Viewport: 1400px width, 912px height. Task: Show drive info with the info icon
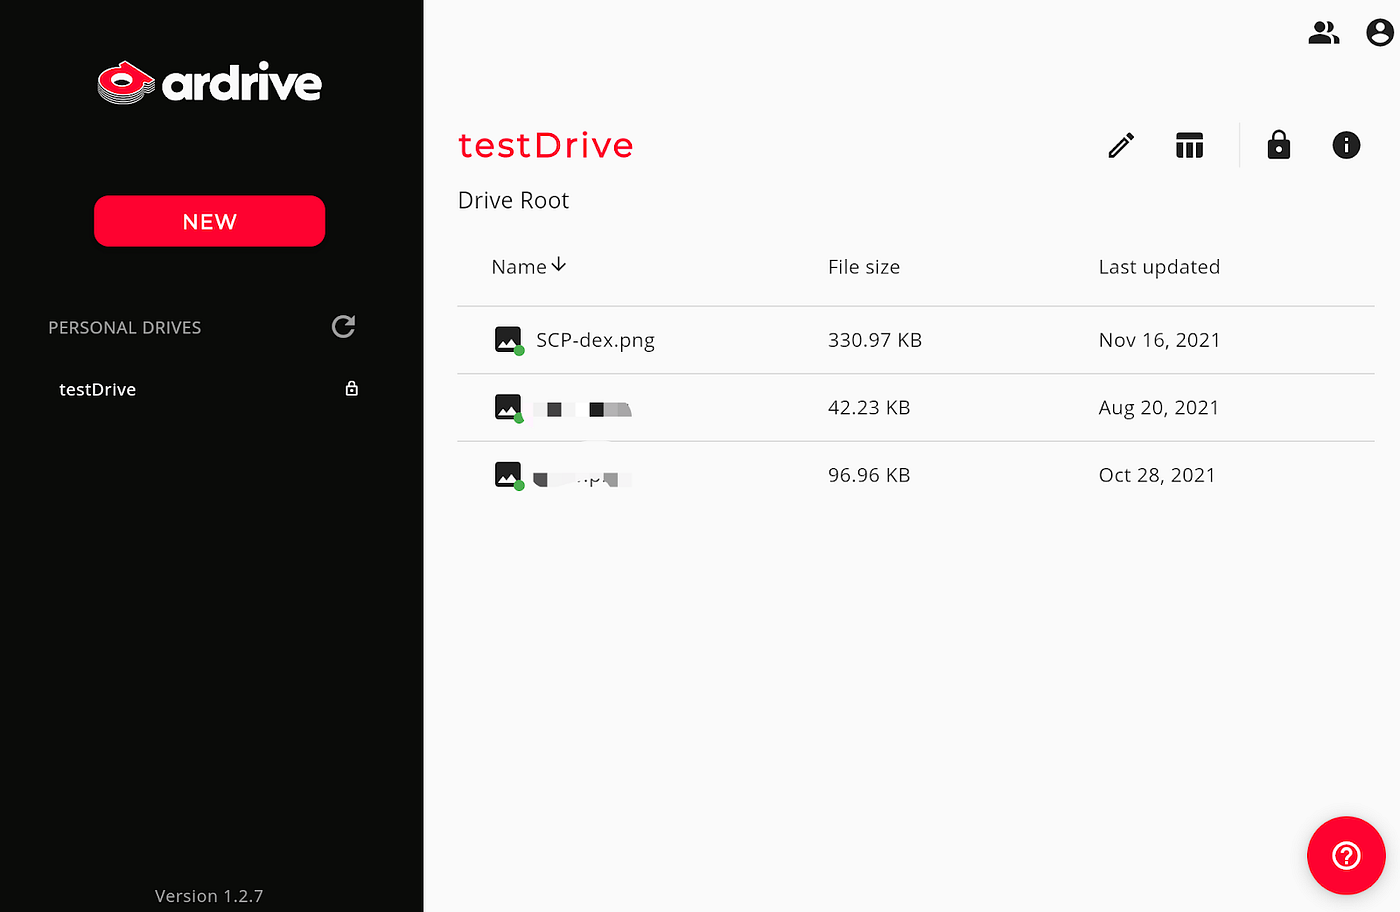click(x=1346, y=145)
